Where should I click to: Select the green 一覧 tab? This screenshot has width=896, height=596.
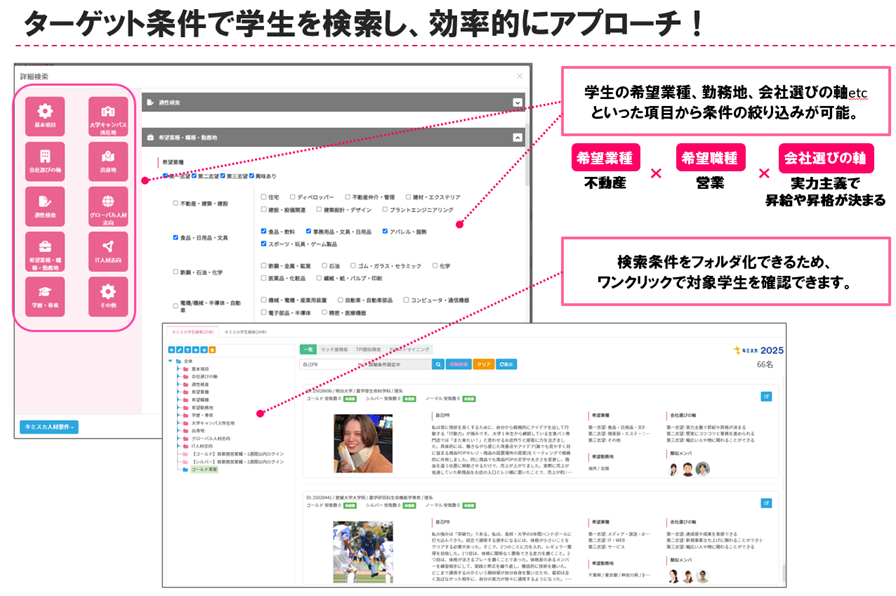[x=308, y=349]
